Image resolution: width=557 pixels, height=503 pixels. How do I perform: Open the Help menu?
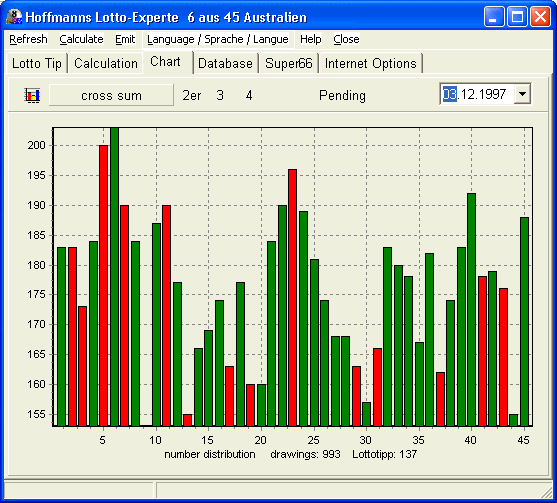310,39
